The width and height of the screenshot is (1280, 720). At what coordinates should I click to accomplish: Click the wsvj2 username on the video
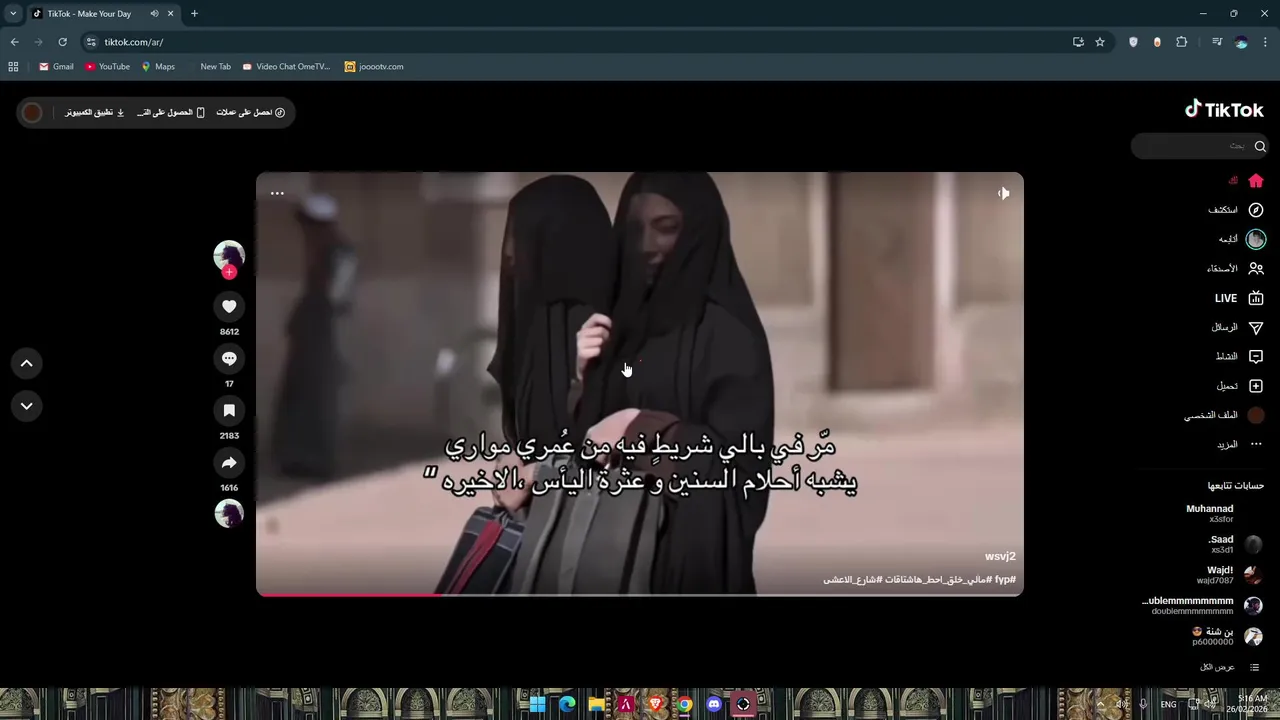click(x=1000, y=556)
